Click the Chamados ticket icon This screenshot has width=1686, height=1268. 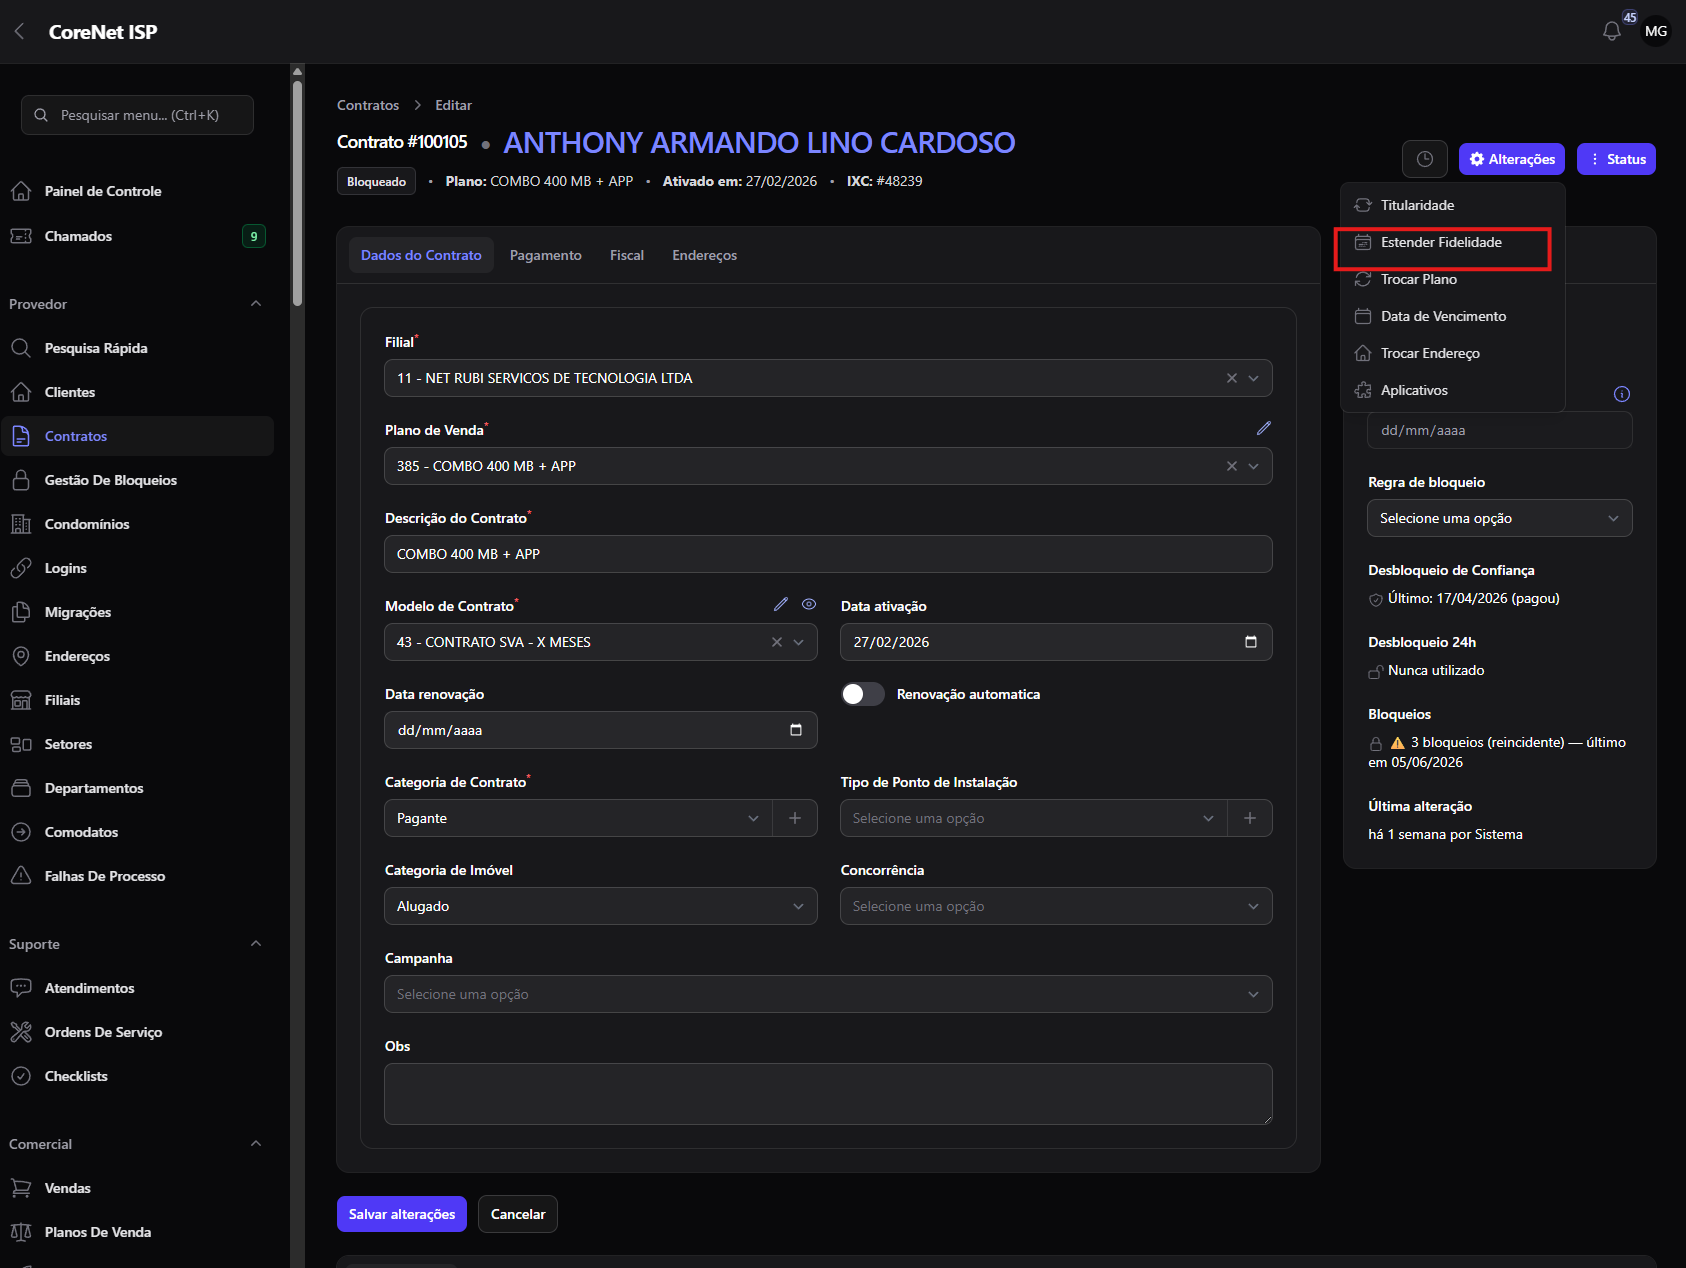tap(21, 236)
